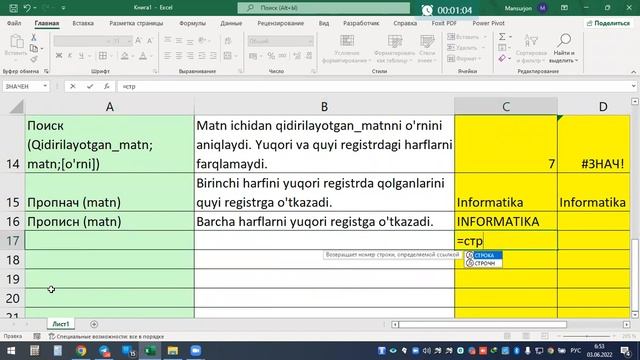Apply percent style format

(271, 56)
